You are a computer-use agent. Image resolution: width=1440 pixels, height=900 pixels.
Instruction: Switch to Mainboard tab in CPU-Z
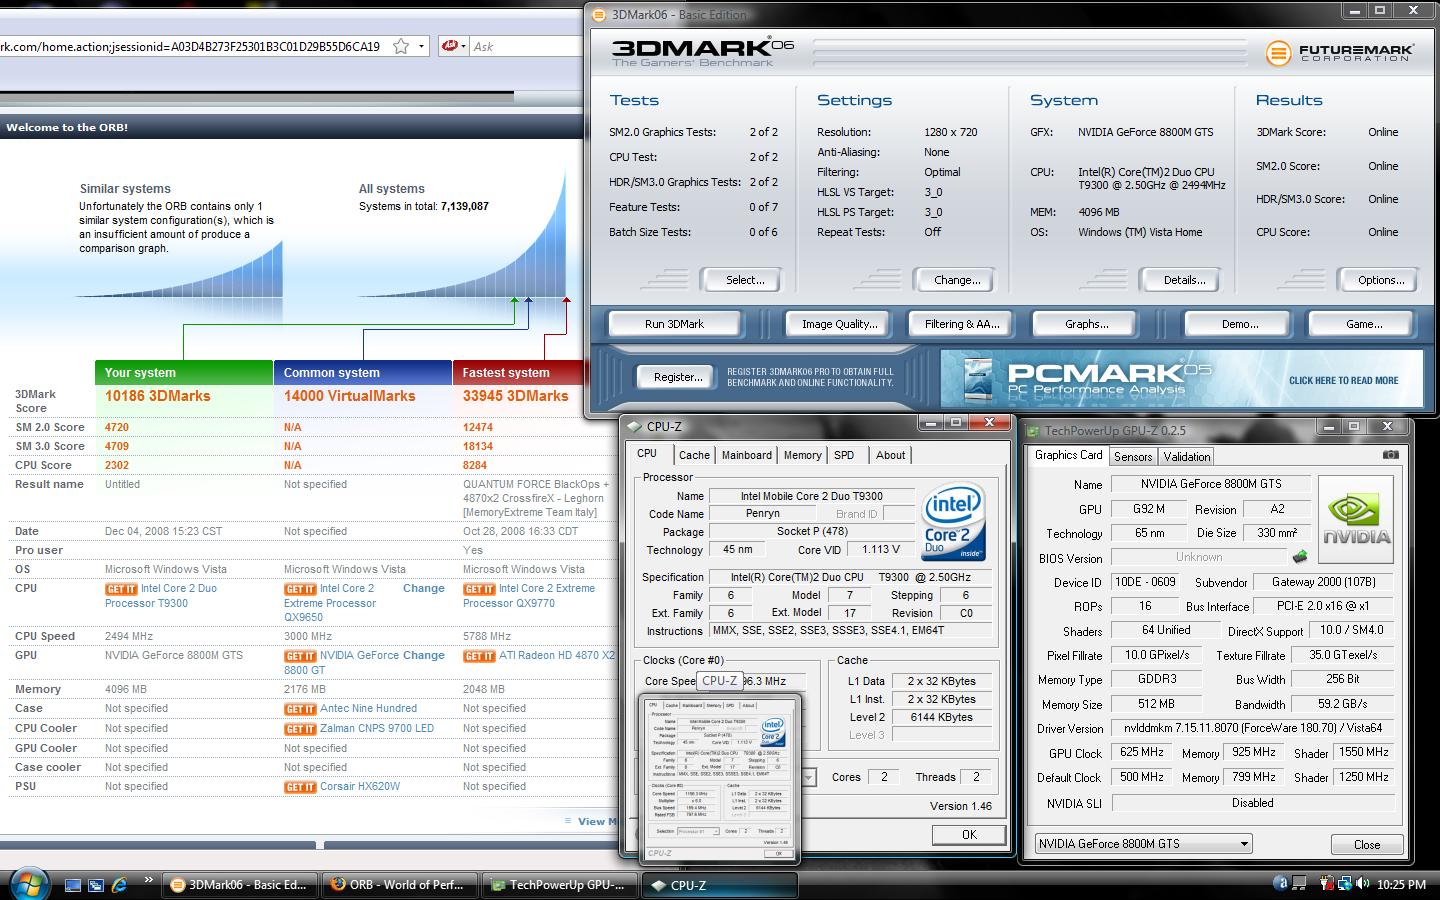[747, 455]
